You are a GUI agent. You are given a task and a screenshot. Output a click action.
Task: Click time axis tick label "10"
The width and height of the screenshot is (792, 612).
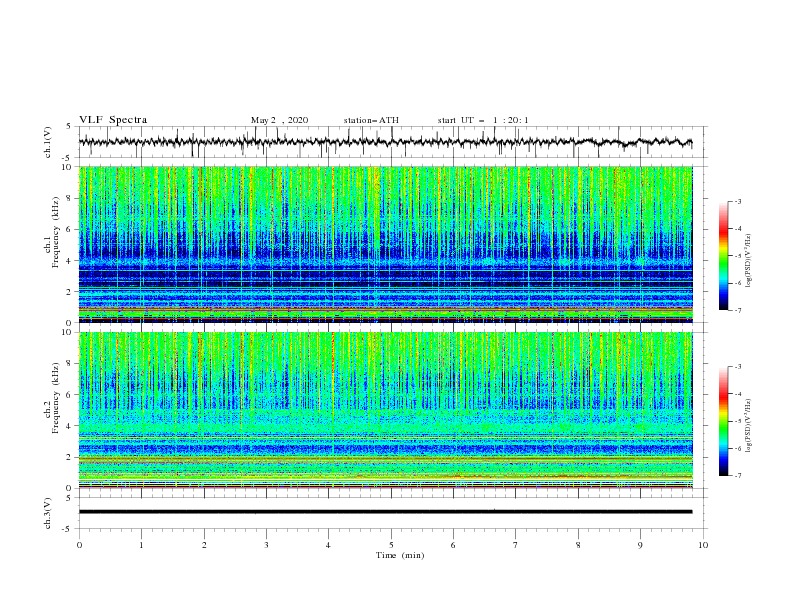(x=703, y=545)
